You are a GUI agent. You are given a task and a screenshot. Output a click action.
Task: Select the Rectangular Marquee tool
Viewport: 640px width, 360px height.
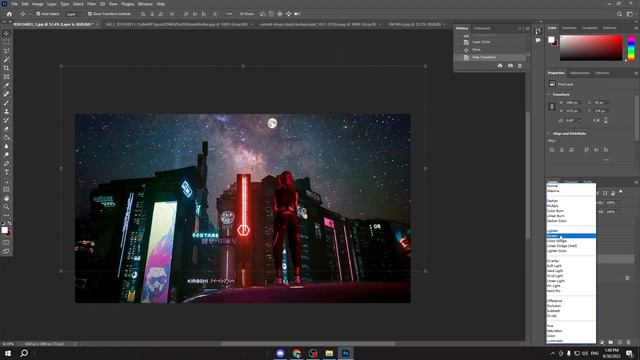[6, 42]
